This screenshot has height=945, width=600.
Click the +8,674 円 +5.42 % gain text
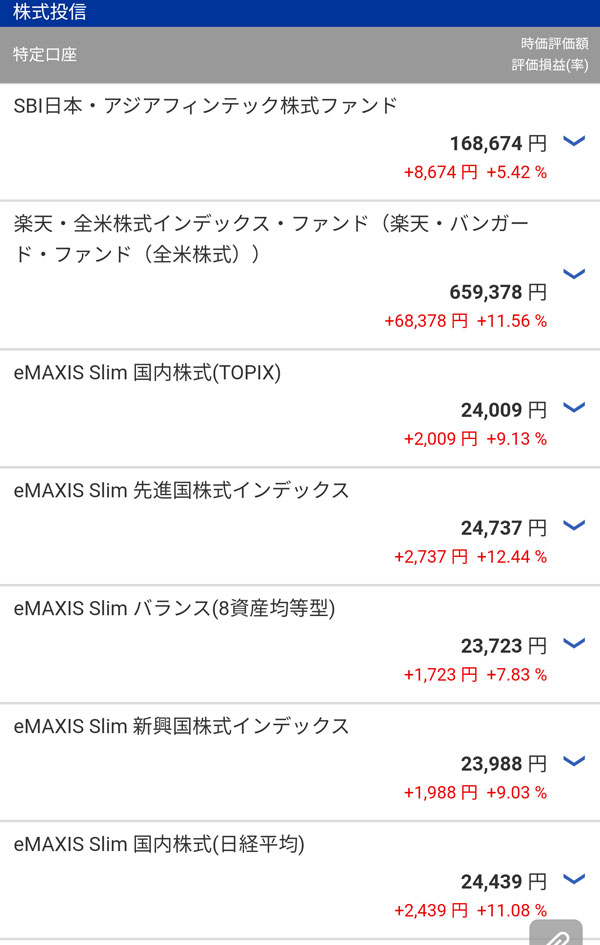point(475,172)
